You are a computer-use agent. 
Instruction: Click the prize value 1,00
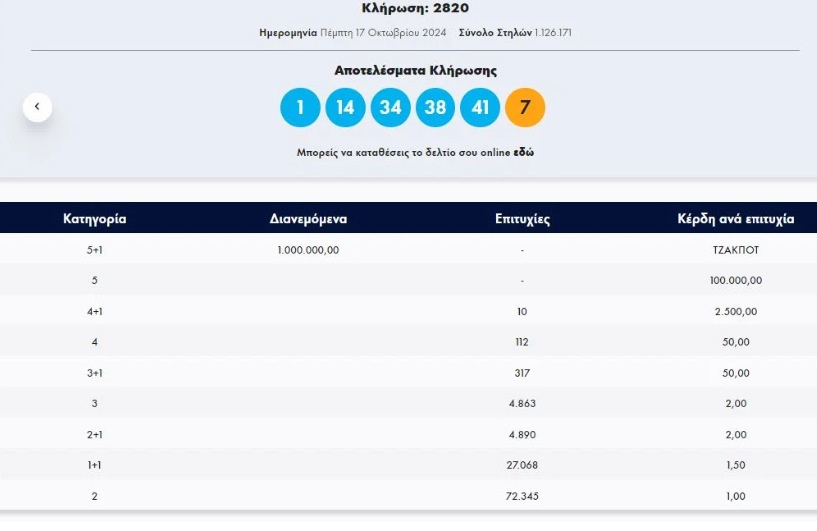click(x=736, y=496)
